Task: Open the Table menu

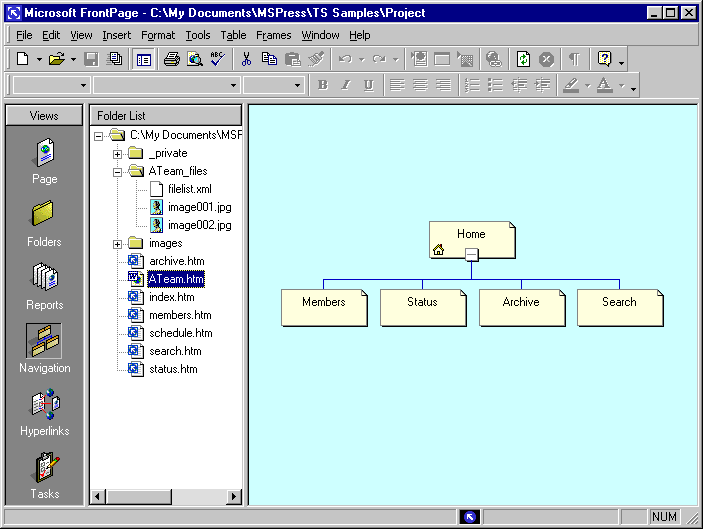Action: pos(233,35)
